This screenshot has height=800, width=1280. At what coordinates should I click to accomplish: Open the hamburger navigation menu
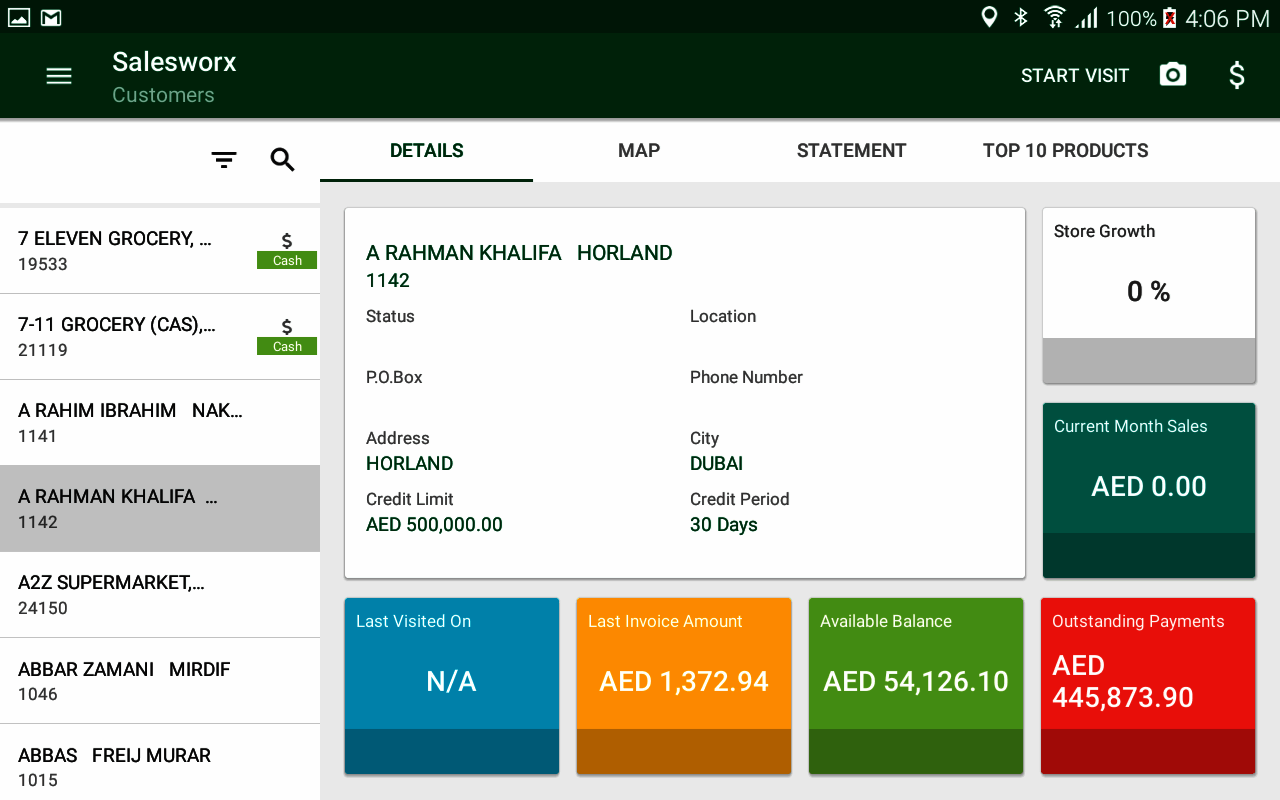(x=59, y=76)
